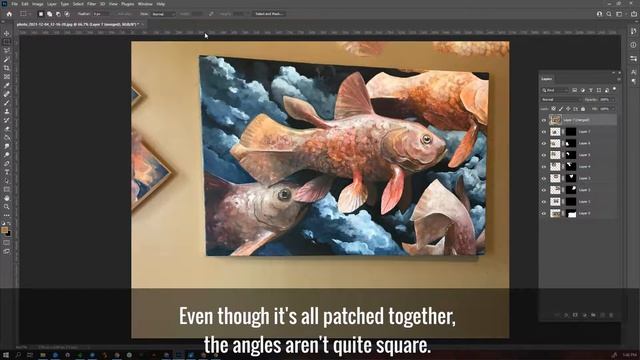The width and height of the screenshot is (640, 360).
Task: Select the Rectangular Marquee tool in the toolbox
Action: click(7, 42)
